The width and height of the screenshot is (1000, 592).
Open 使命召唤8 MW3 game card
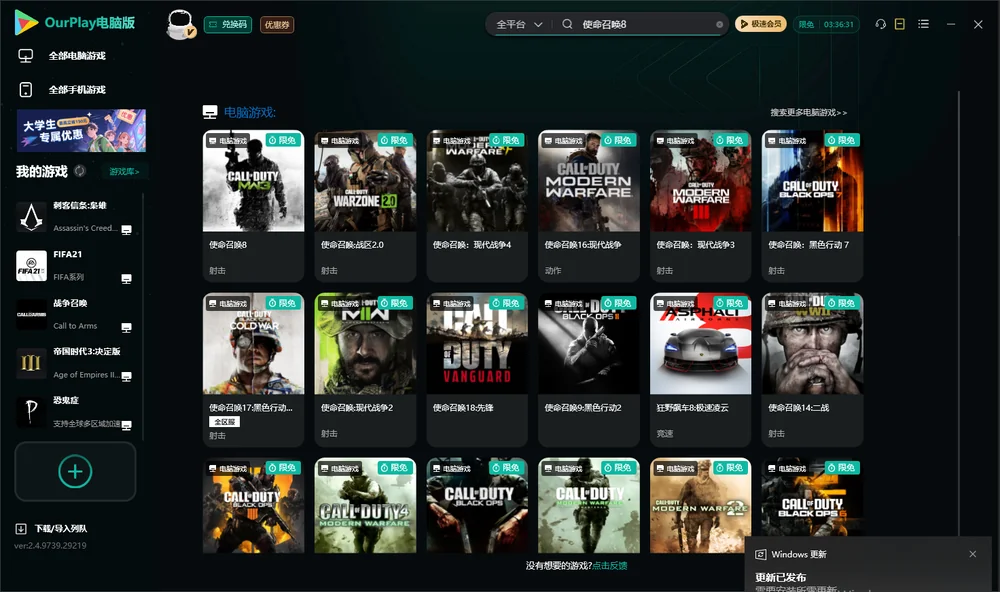253,206
